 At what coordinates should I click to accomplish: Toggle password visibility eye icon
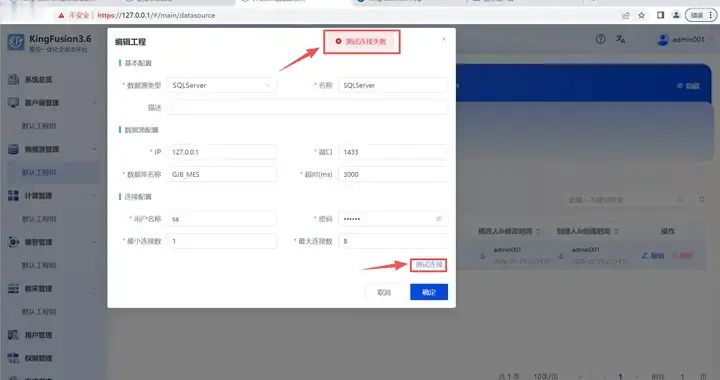click(439, 219)
